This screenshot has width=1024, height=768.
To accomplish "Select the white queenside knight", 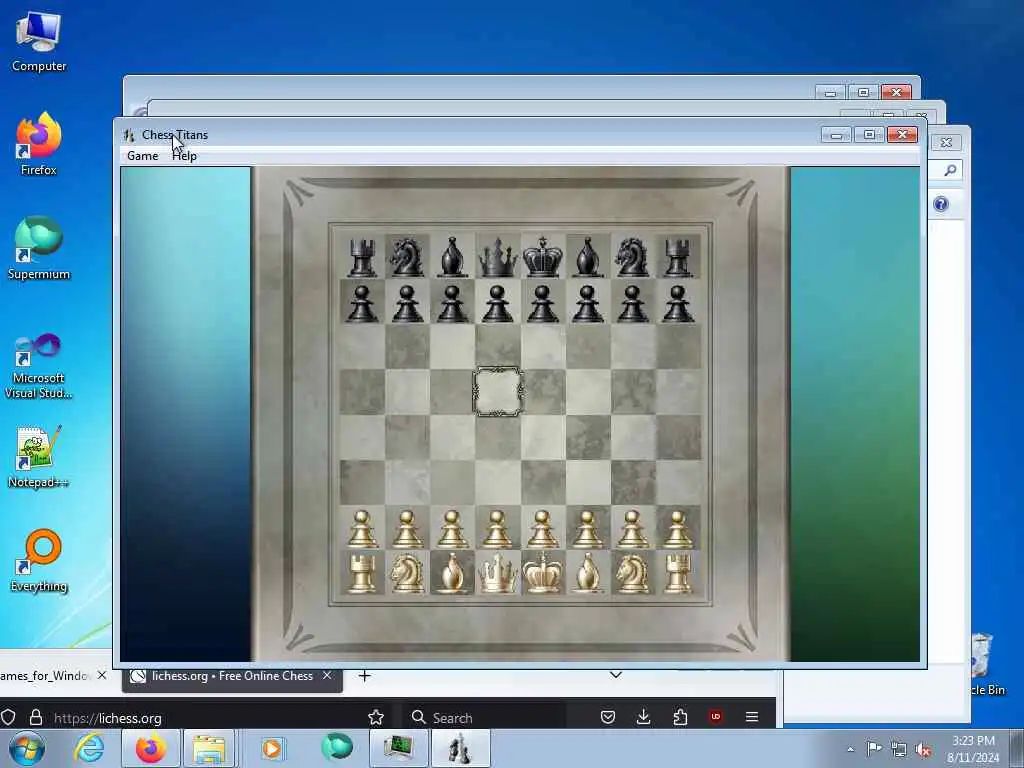I will click(408, 573).
